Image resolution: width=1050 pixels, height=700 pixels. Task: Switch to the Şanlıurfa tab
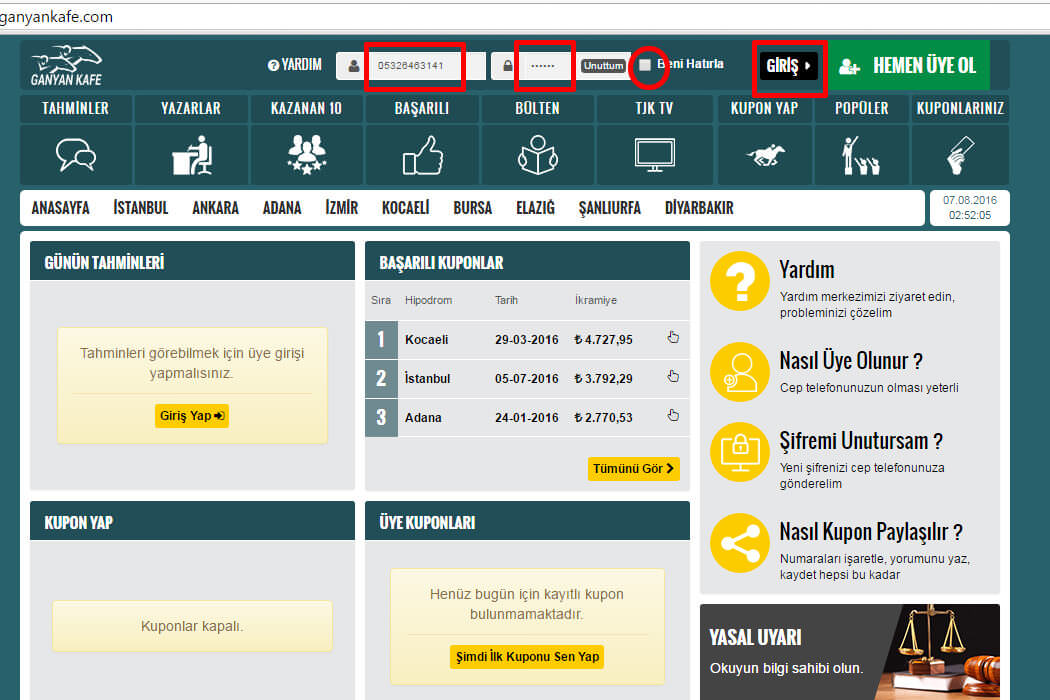(x=610, y=208)
